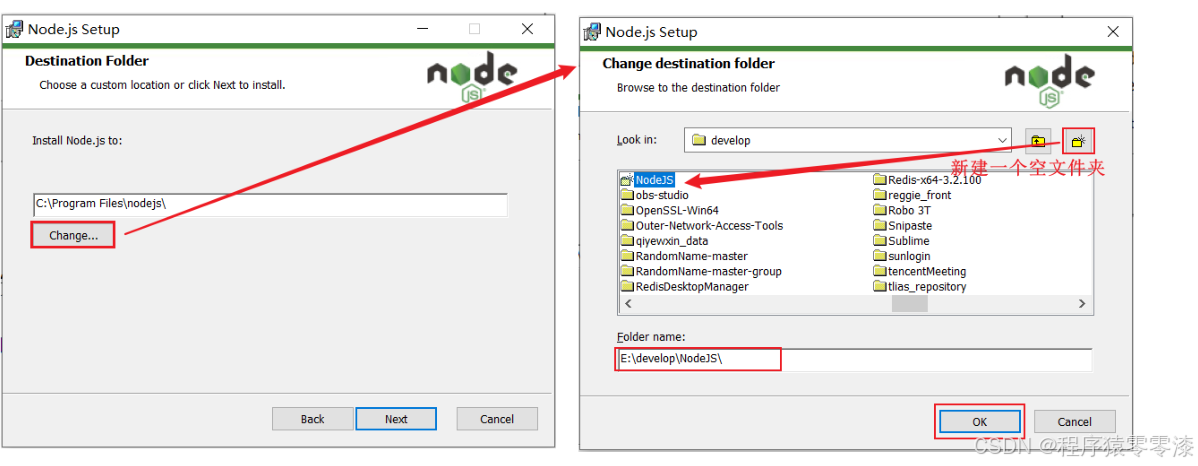Click the Create new folder icon
This screenshot has height=466, width=1198.
[x=1078, y=141]
